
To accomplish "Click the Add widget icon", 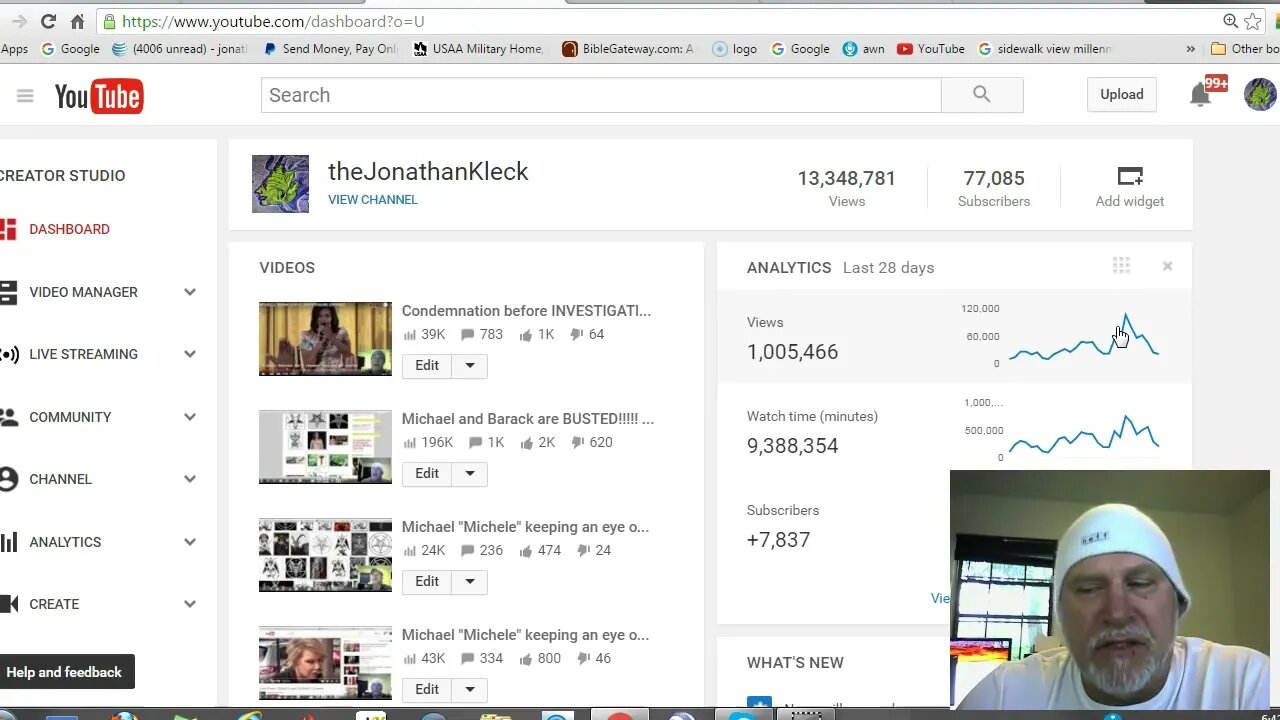I will pyautogui.click(x=1130, y=177).
